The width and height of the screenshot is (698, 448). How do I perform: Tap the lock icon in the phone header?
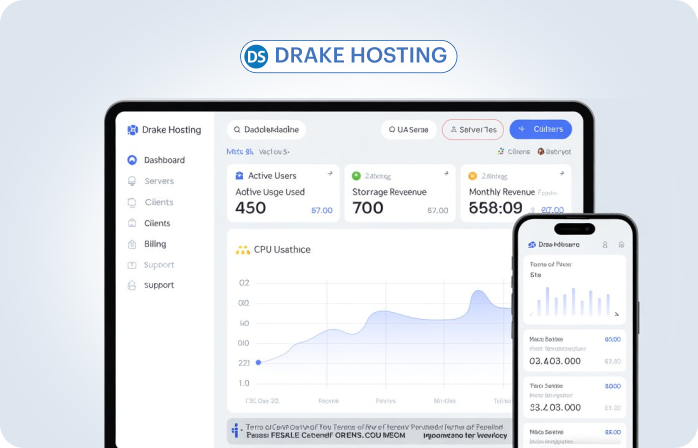621,244
